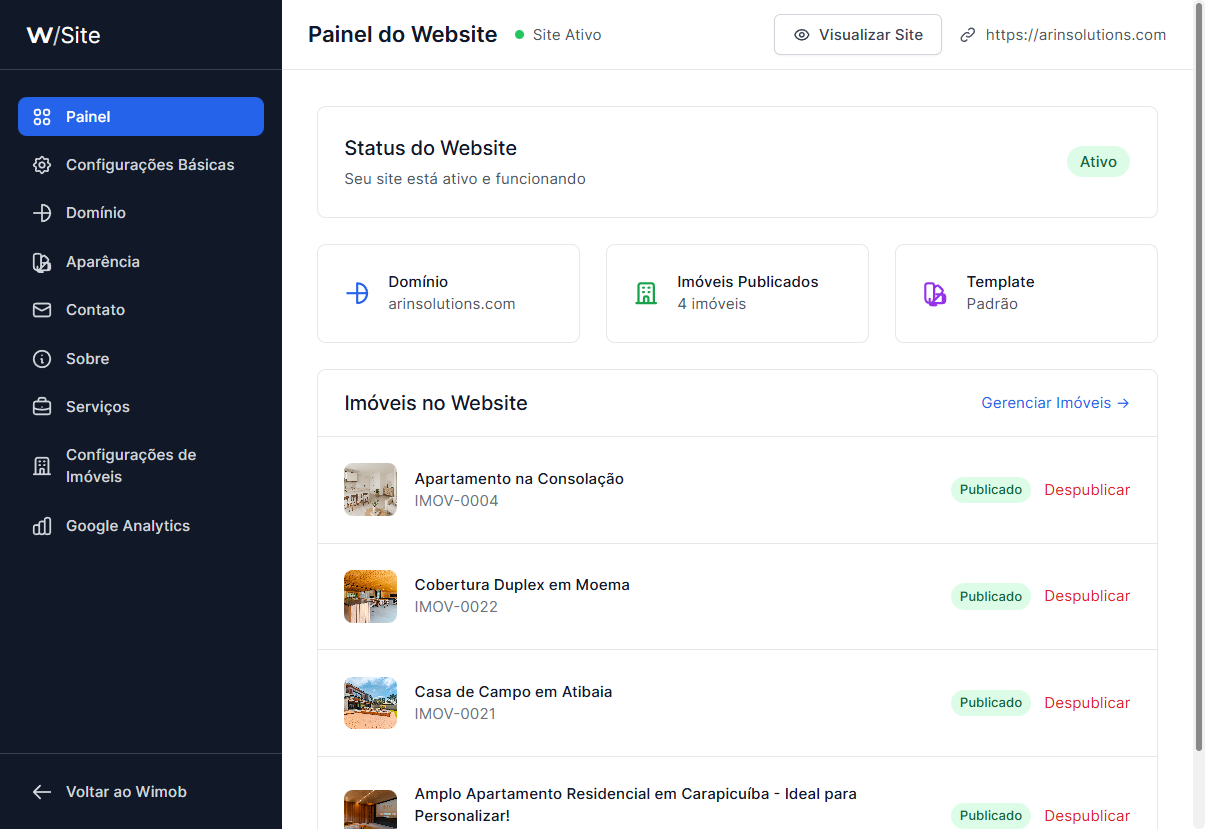Click the IMOV-0022 code
The image size is (1205, 829).
[x=456, y=607]
